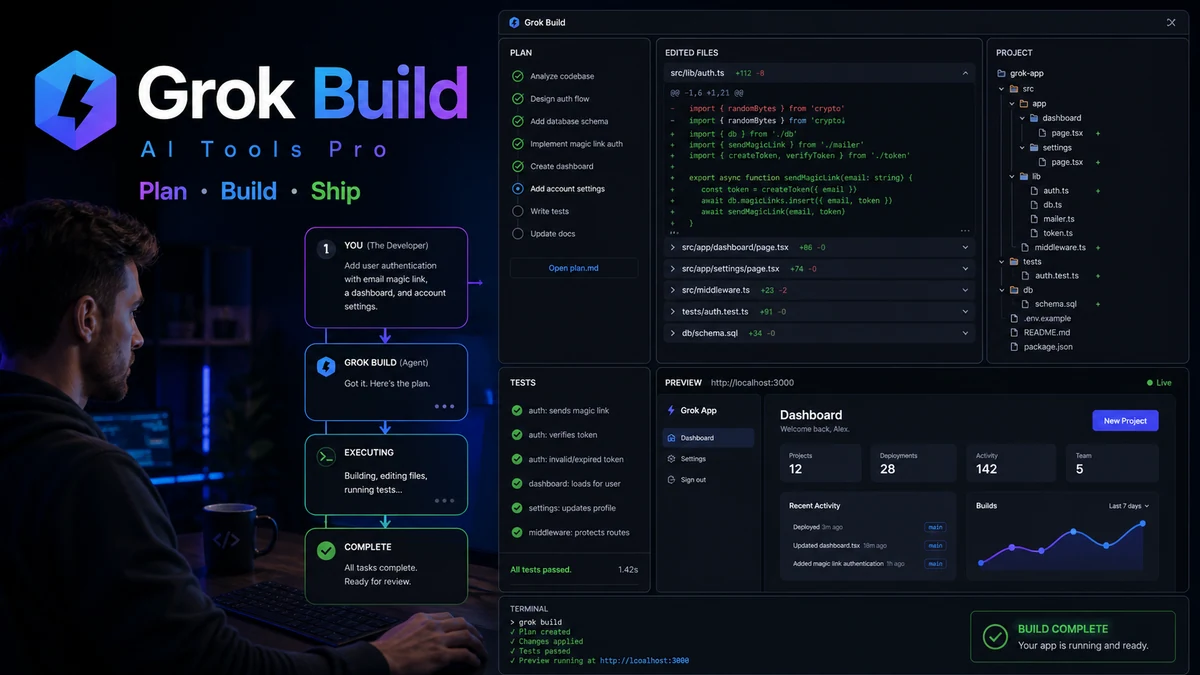Click the green check beside 'auth: sends magic link'
Screen dimensions: 1200x675
point(517,411)
